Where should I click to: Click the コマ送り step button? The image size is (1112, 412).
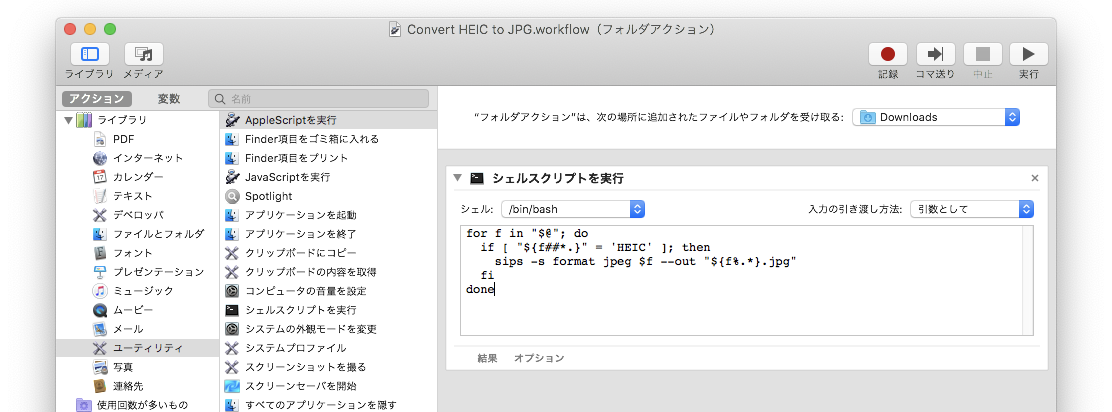pos(935,55)
